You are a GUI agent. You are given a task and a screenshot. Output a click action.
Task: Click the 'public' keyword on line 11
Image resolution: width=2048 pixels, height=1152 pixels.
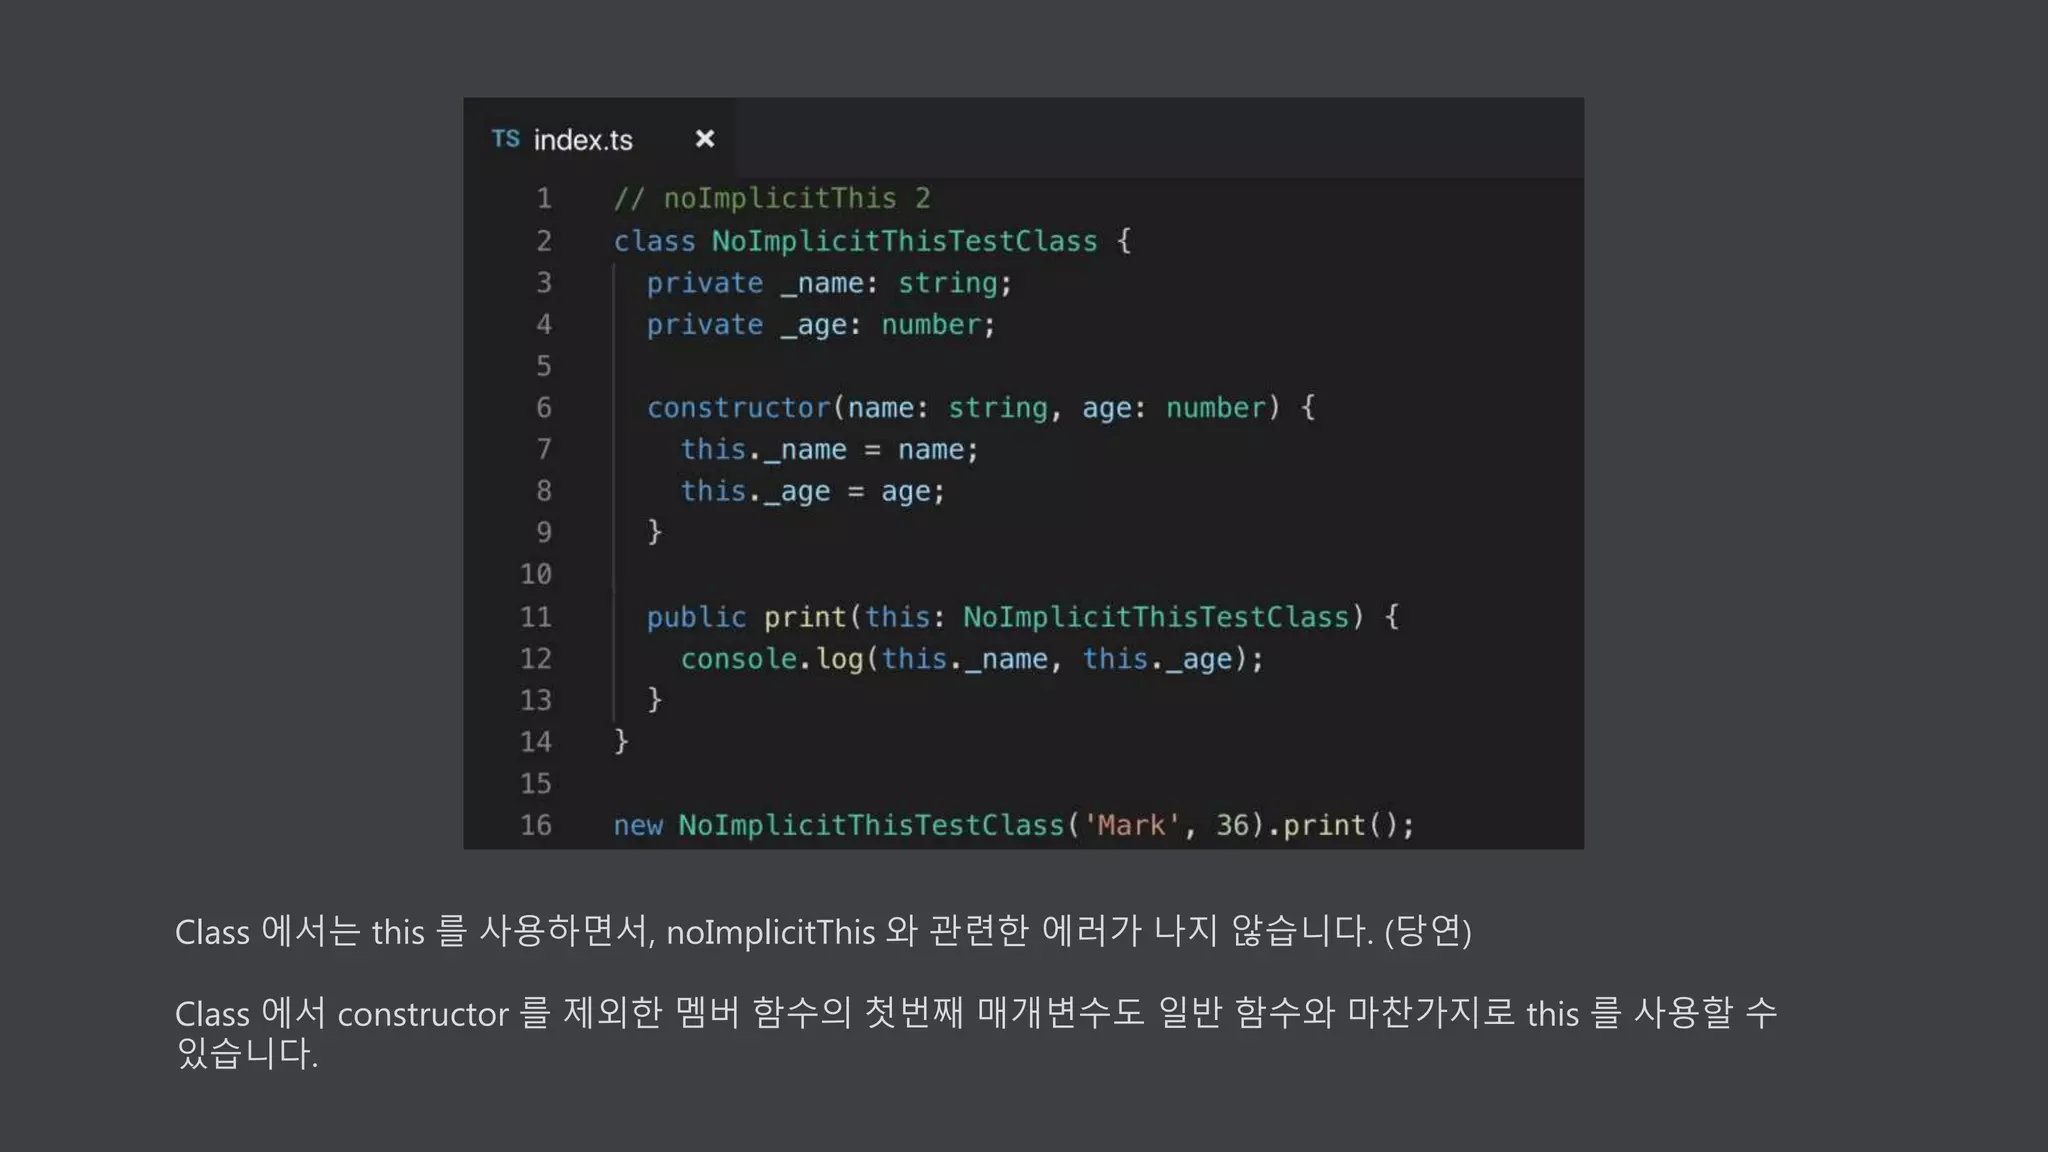(696, 617)
